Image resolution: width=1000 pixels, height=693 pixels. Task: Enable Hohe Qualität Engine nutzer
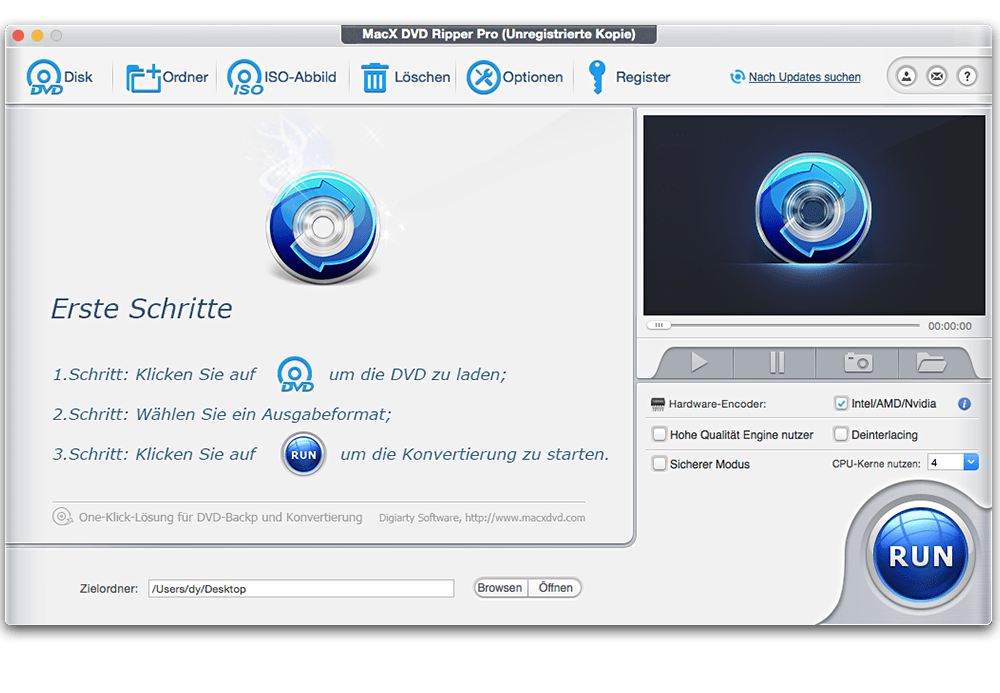[657, 435]
